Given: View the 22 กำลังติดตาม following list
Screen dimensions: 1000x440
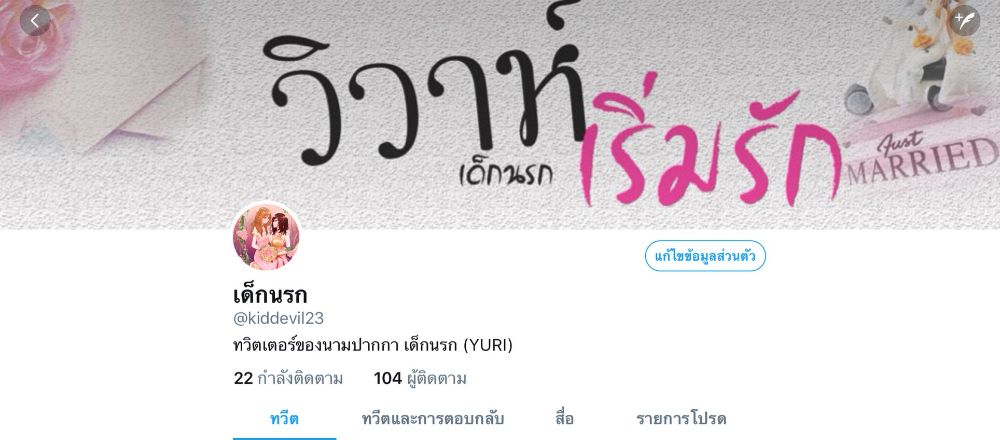Looking at the screenshot, I should (288, 379).
